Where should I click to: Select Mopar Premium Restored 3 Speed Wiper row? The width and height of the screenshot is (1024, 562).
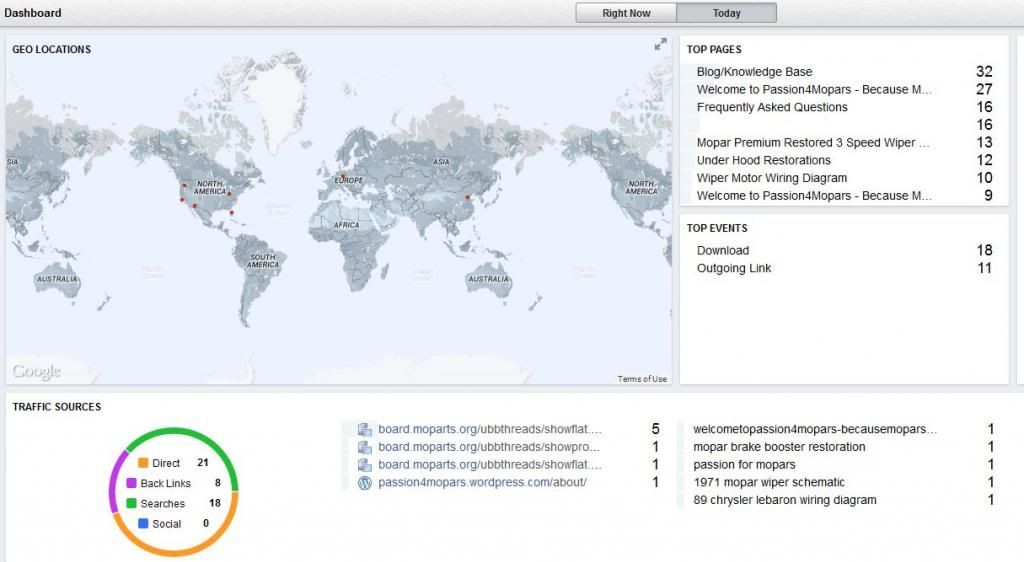[x=844, y=142]
